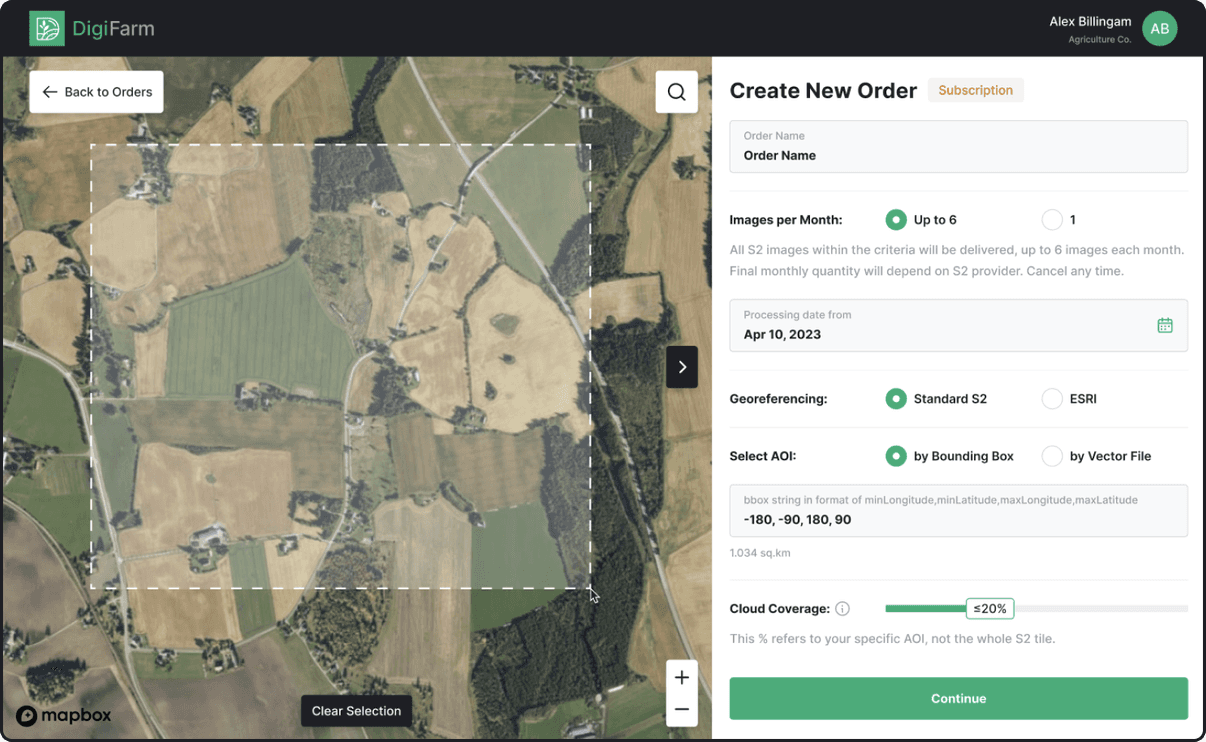Image resolution: width=1206 pixels, height=742 pixels.
Task: Select ESRI georeferencing
Action: pos(1052,398)
